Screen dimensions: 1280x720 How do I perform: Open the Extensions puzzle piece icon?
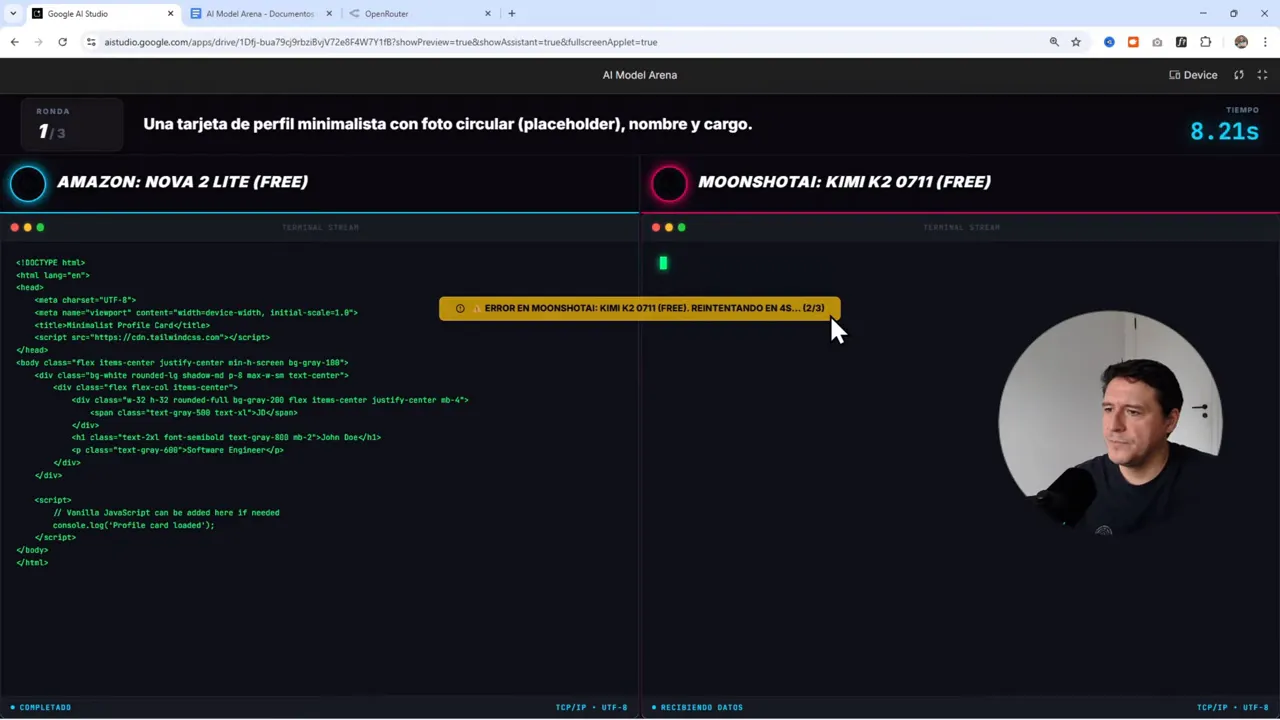click(1205, 42)
